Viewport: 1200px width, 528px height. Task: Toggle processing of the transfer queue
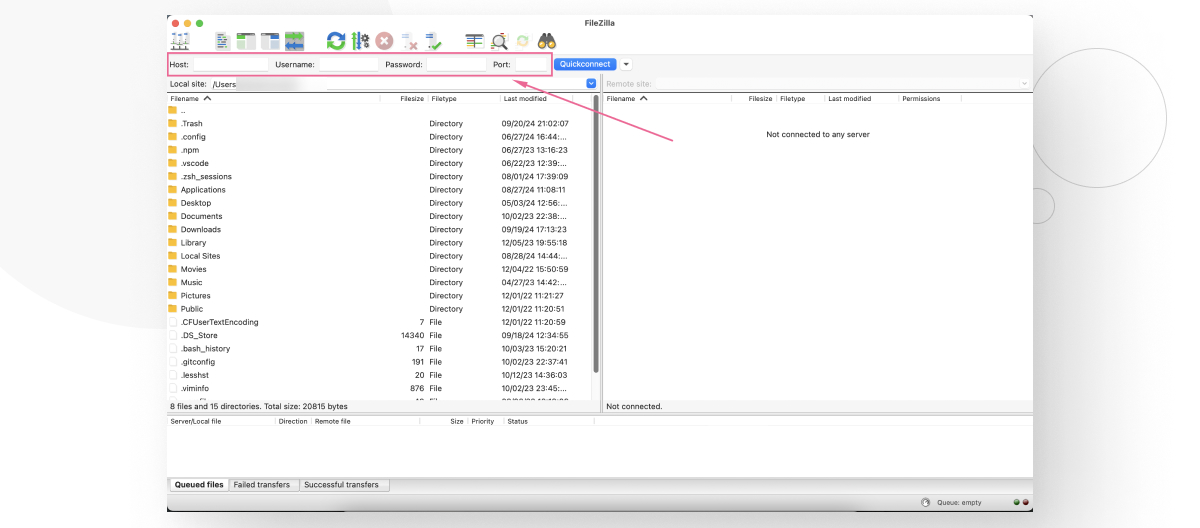click(x=361, y=41)
